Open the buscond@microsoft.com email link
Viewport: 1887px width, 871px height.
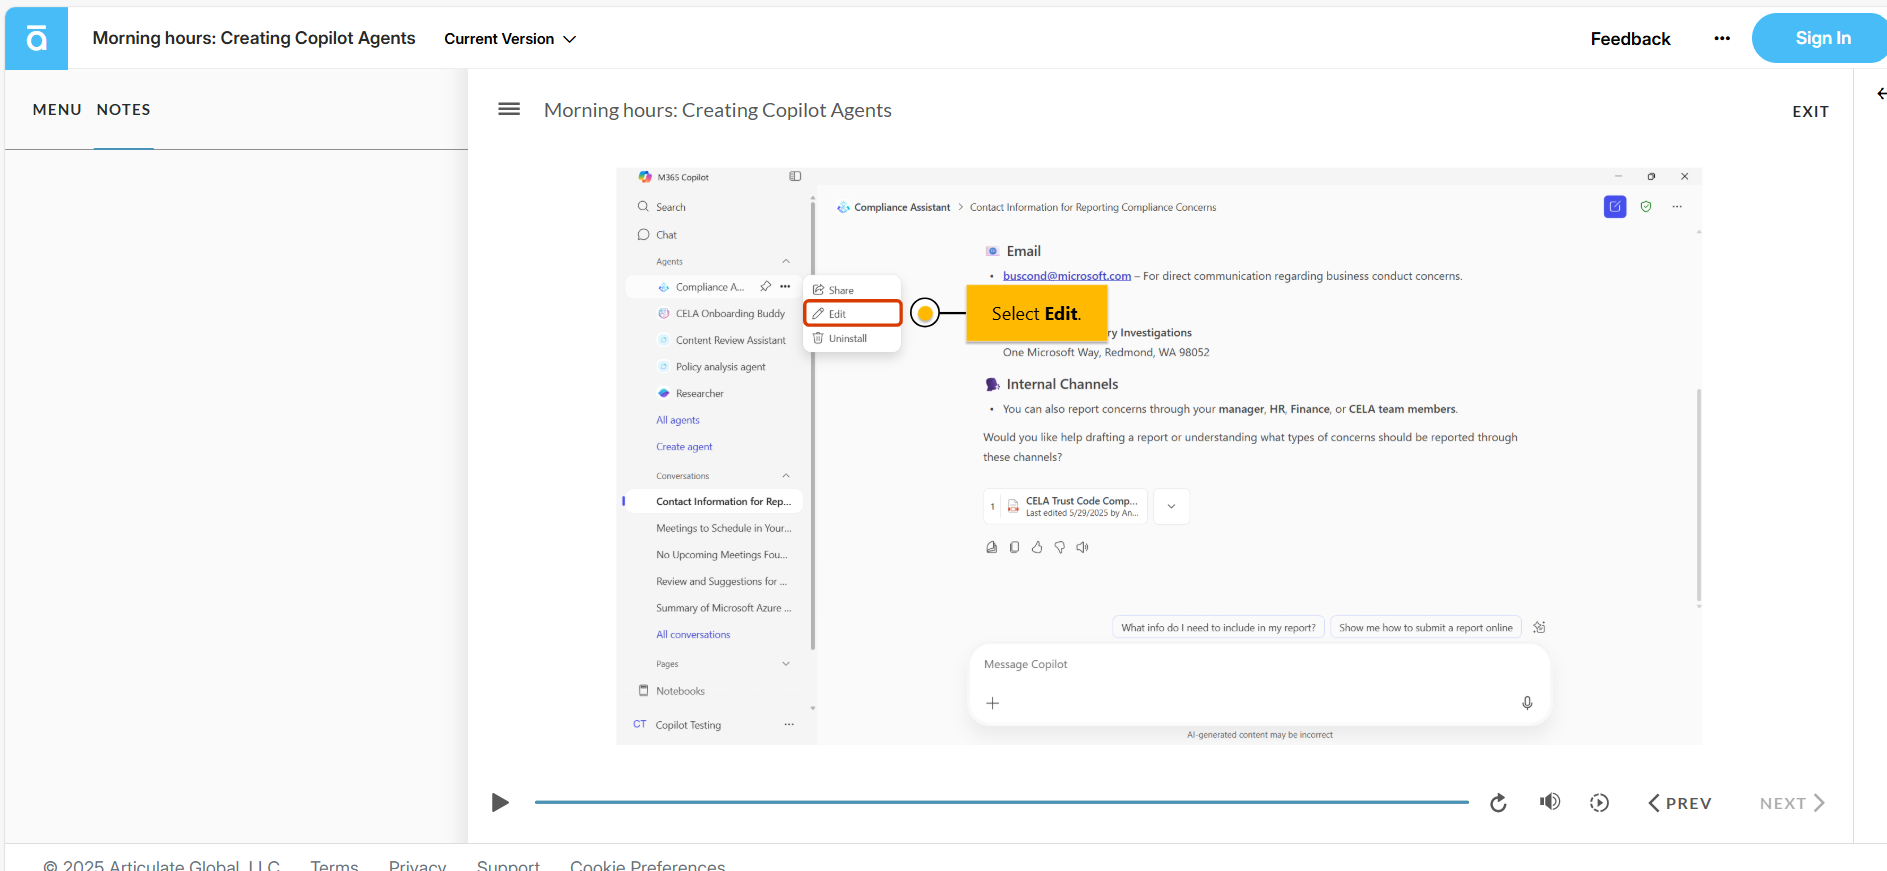pyautogui.click(x=1067, y=276)
